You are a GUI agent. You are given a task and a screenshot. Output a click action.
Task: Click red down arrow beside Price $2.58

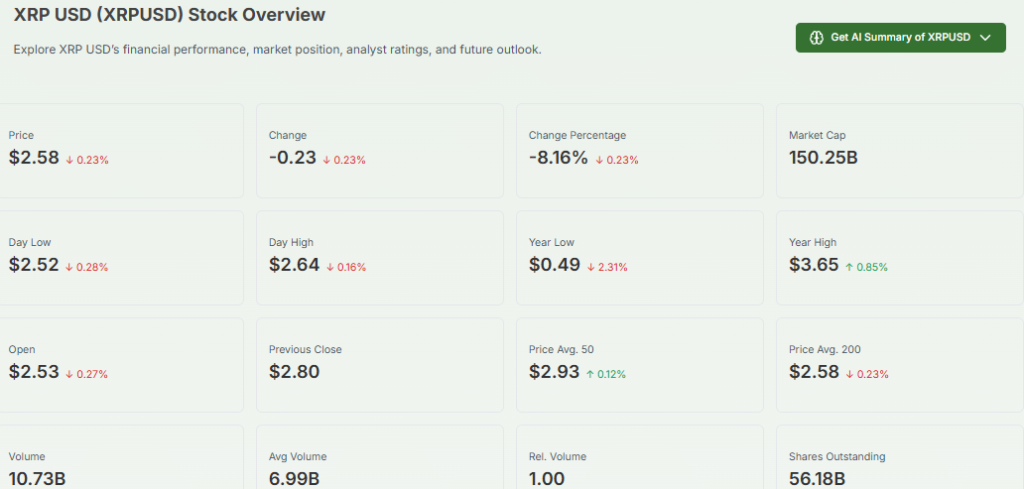(70, 160)
